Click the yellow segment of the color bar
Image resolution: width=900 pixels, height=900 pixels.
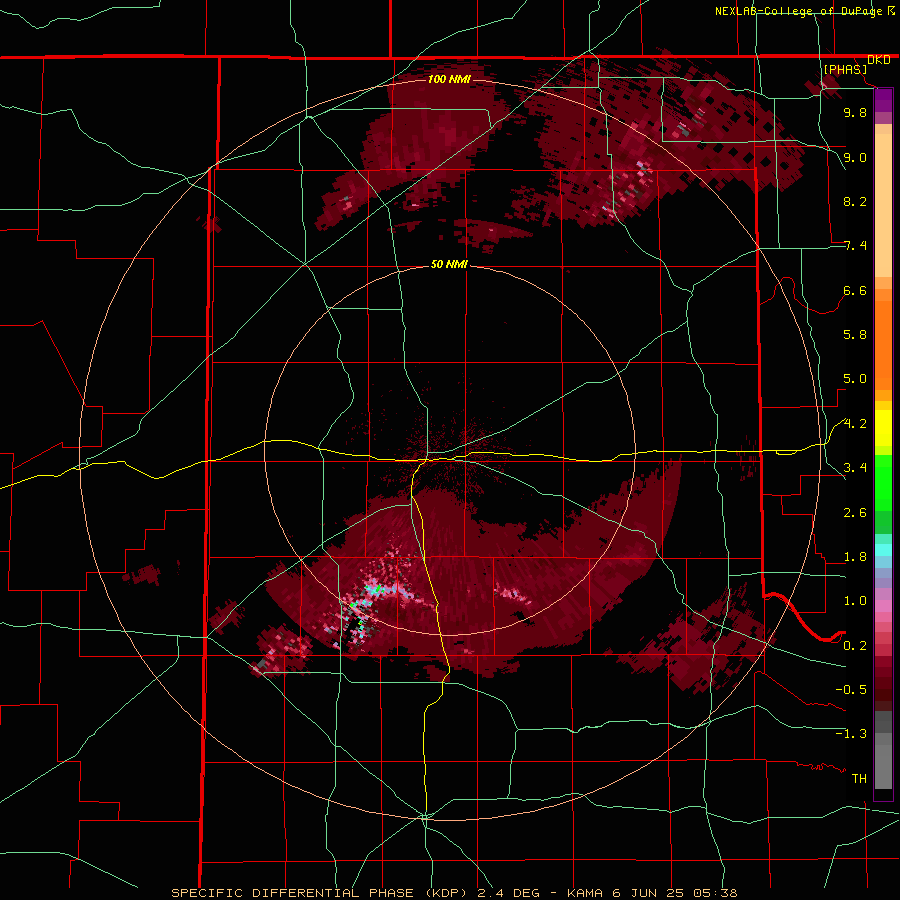[x=883, y=428]
